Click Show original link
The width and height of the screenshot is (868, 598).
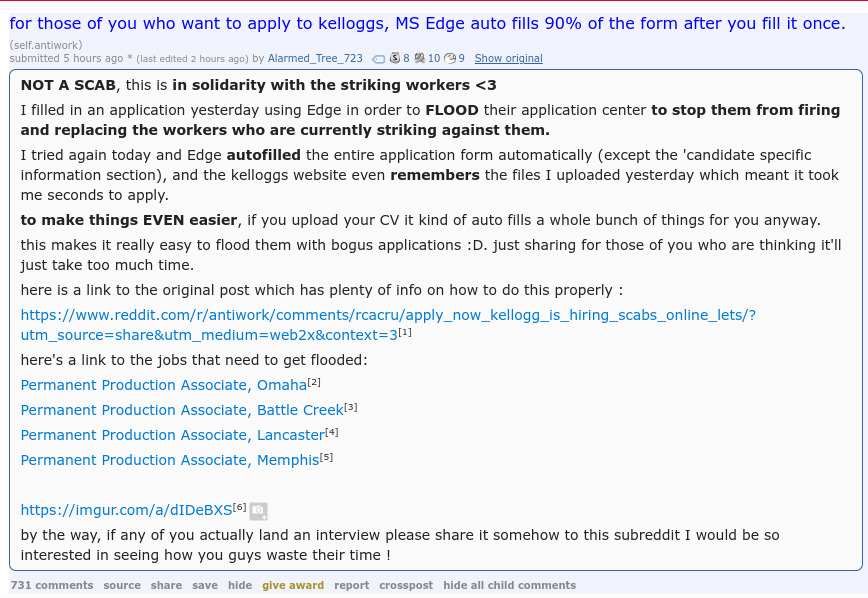click(508, 58)
